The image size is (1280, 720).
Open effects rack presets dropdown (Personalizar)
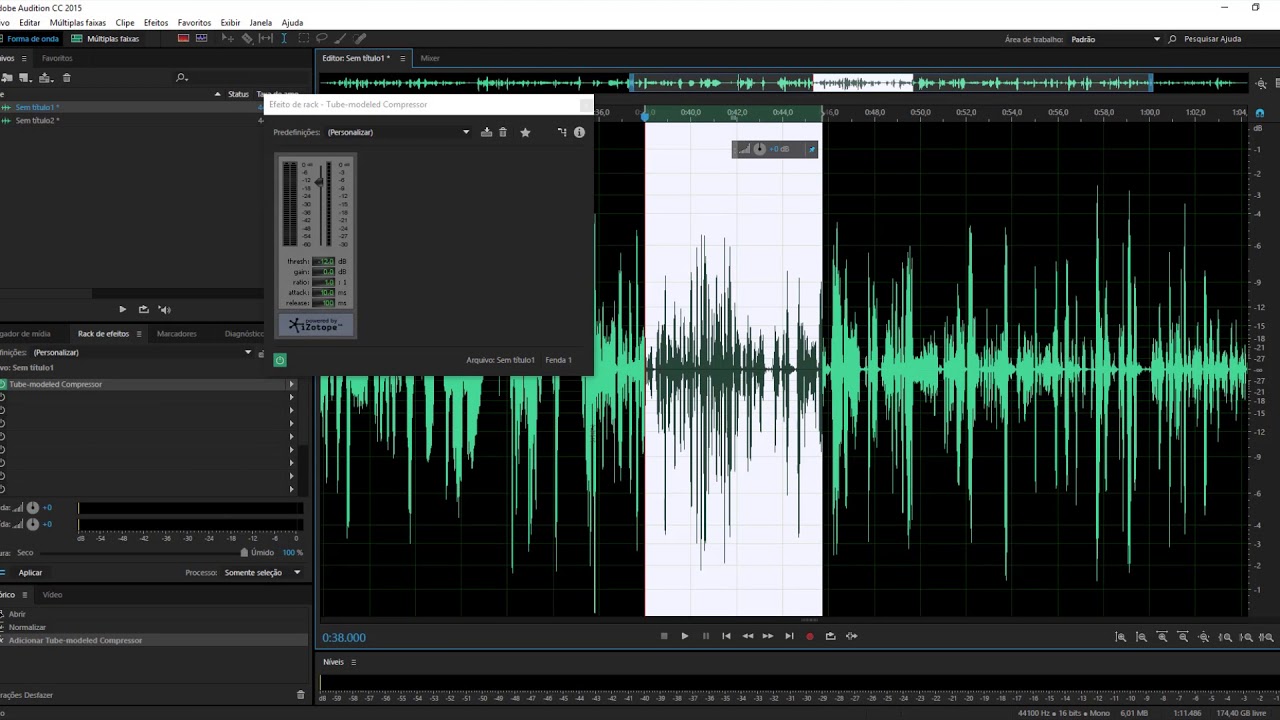point(142,352)
